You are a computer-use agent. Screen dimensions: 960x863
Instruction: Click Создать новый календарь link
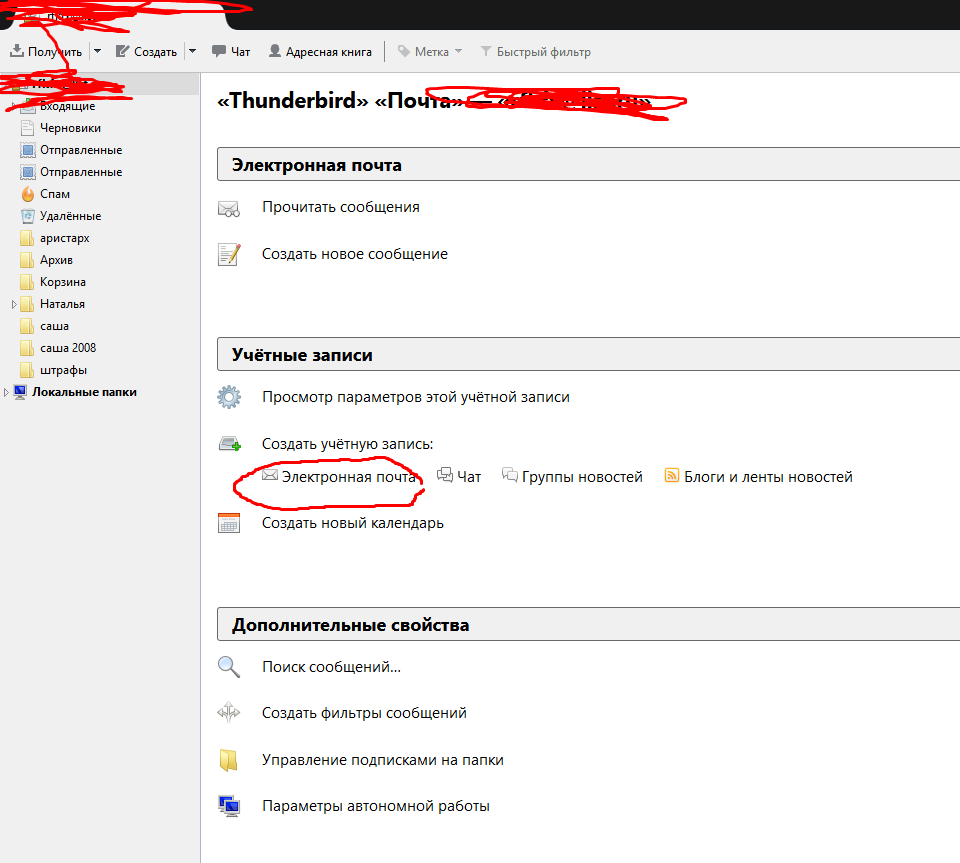[x=353, y=523]
